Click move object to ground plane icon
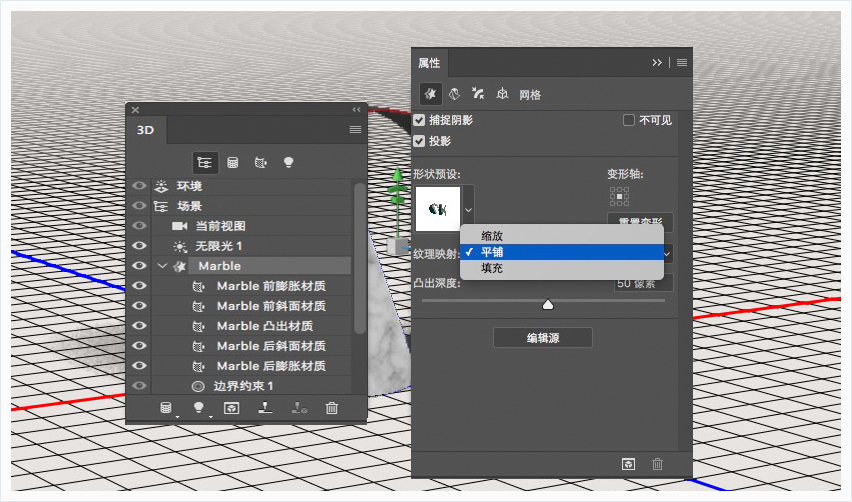This screenshot has width=852, height=502. [x=265, y=407]
